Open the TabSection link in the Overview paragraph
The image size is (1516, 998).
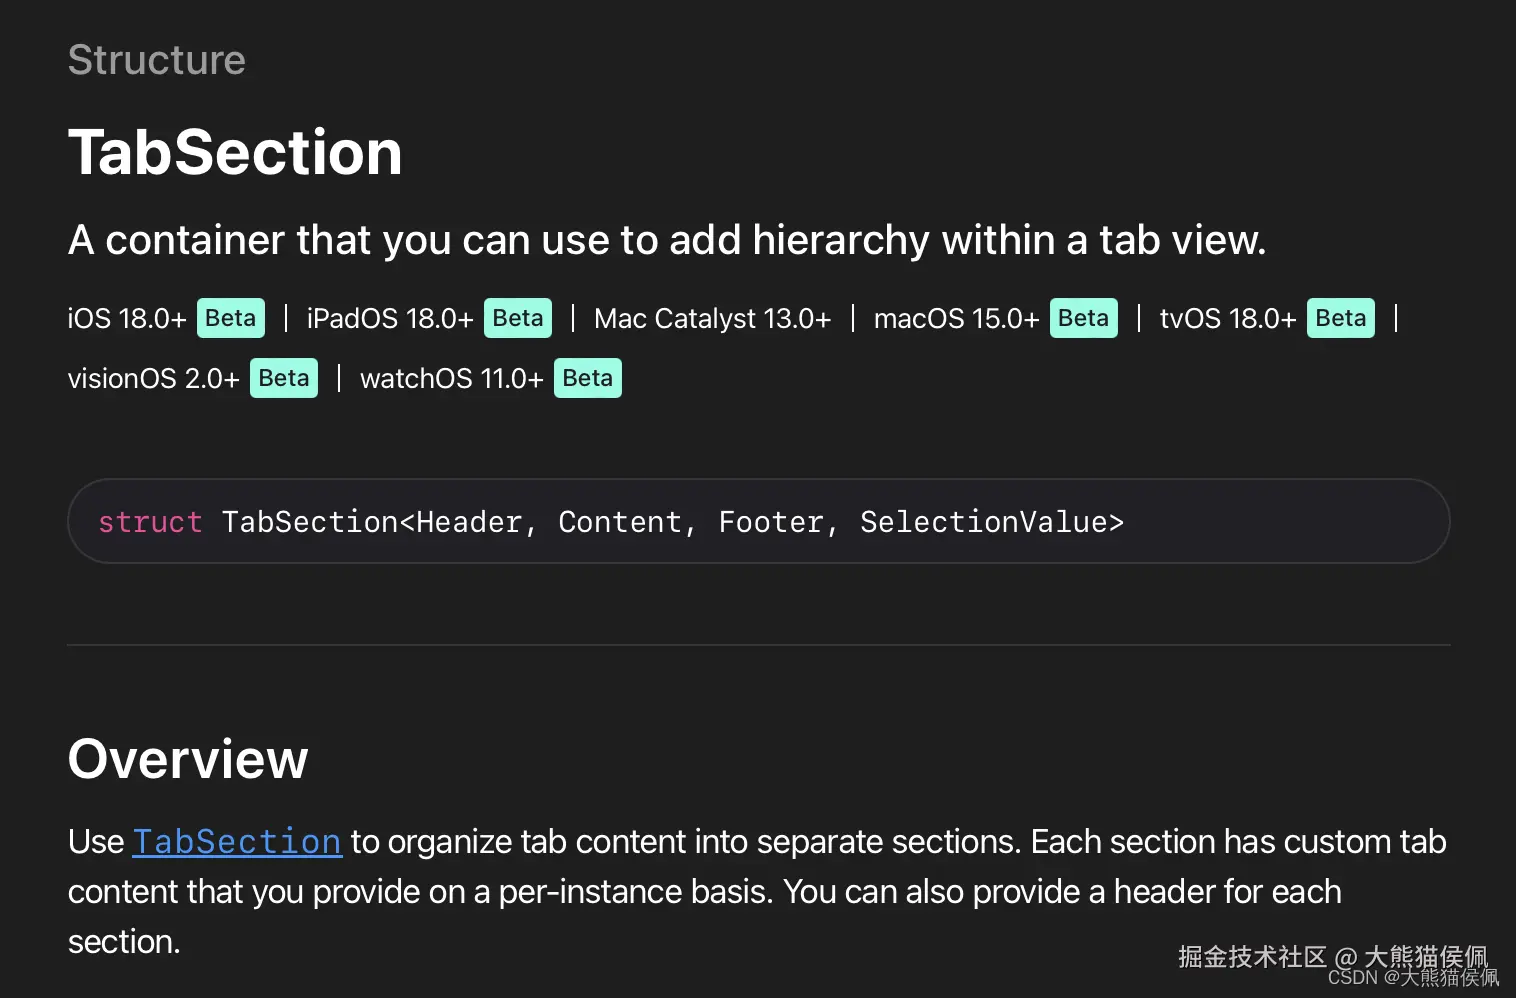[x=237, y=842]
